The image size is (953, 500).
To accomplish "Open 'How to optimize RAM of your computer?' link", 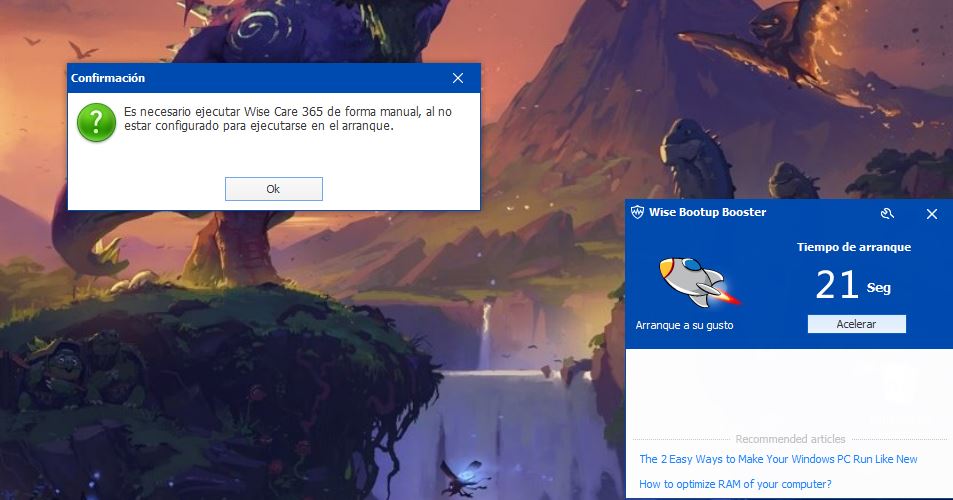I will (735, 484).
